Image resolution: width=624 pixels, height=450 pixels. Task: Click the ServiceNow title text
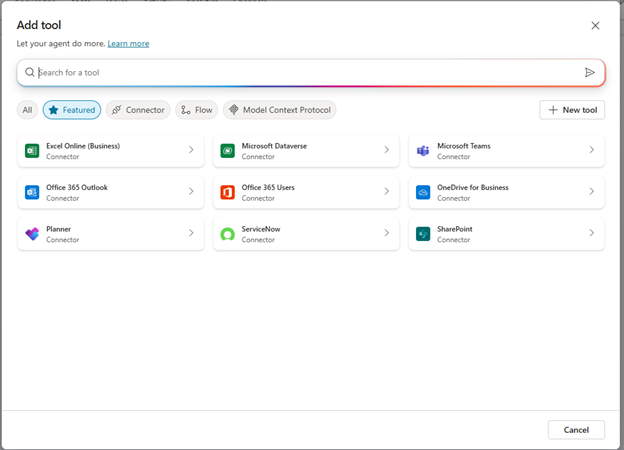coord(261,229)
